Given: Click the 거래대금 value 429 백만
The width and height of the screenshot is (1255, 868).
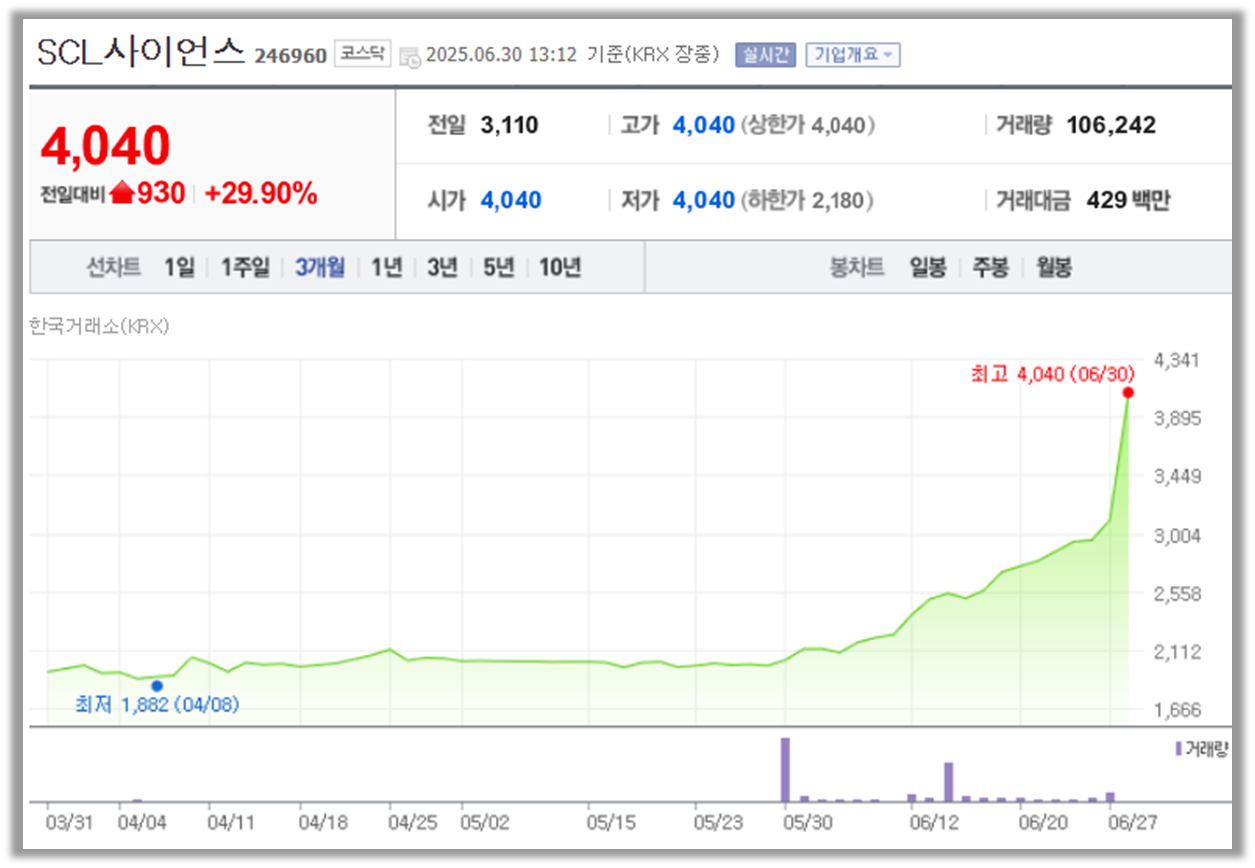Looking at the screenshot, I should [x=1128, y=200].
